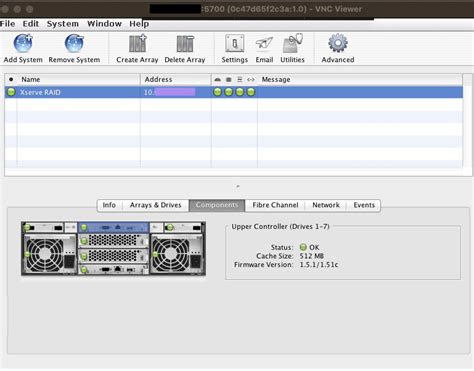
Task: Open the Events tab
Action: 364,205
